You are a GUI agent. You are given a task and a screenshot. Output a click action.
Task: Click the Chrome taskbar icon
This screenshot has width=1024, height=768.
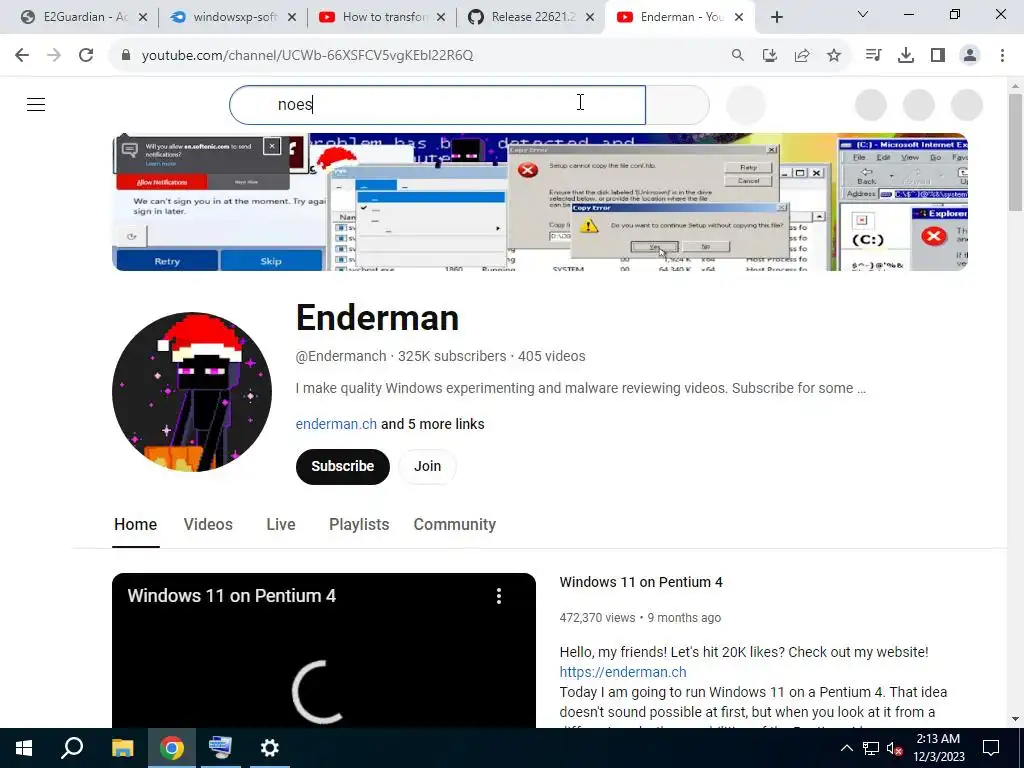click(171, 748)
